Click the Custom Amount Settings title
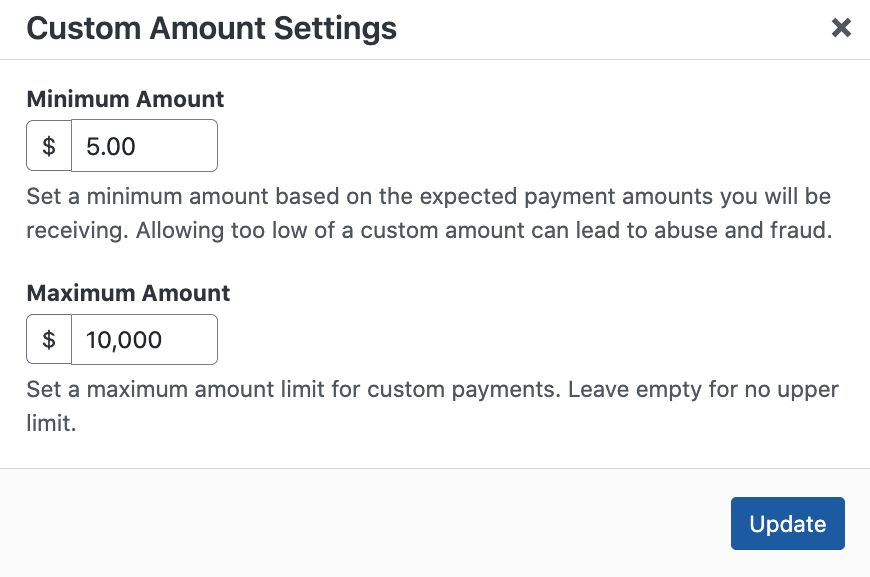Viewport: 870px width, 577px height. [x=211, y=28]
